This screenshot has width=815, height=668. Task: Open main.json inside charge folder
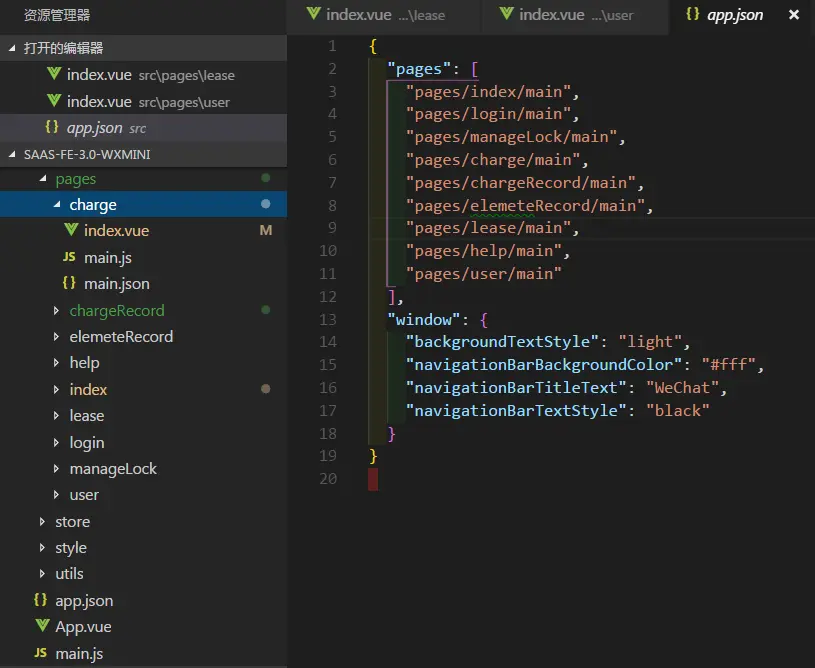[143, 283]
